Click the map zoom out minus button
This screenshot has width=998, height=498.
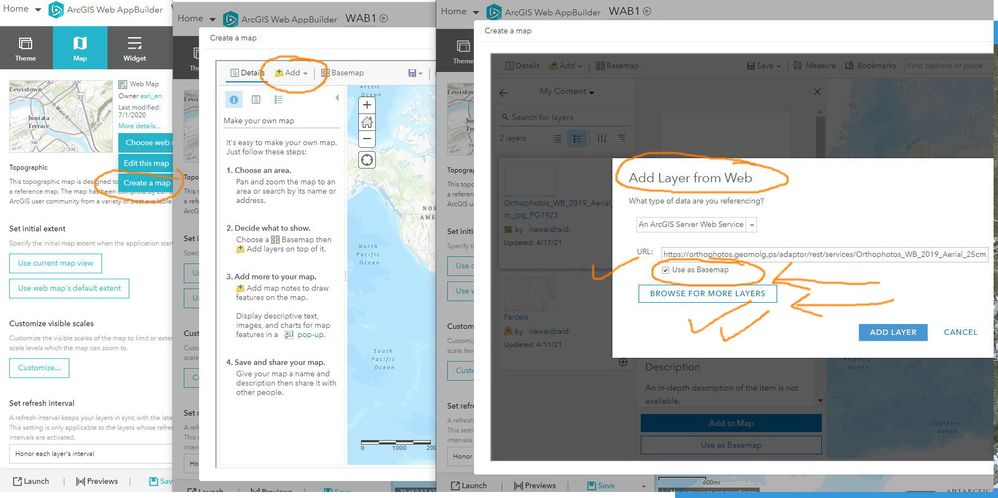tap(367, 139)
